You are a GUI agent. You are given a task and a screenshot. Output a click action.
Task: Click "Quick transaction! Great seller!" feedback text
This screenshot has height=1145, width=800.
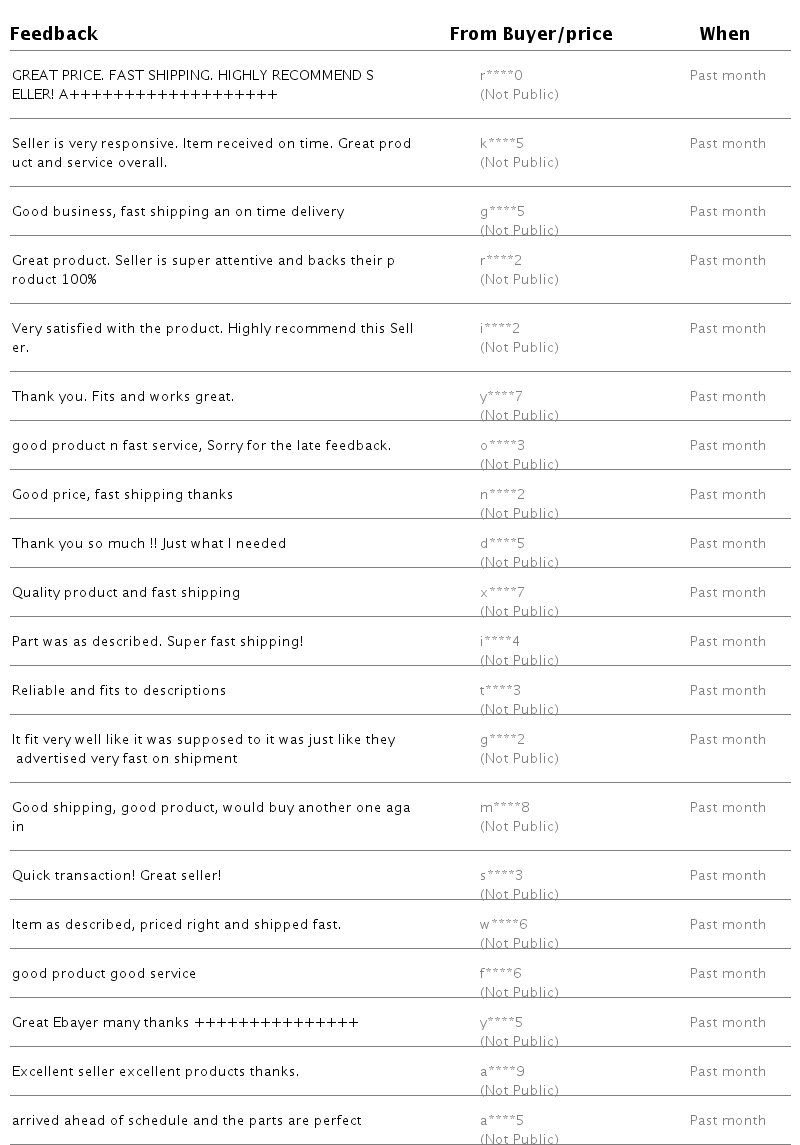coord(117,876)
